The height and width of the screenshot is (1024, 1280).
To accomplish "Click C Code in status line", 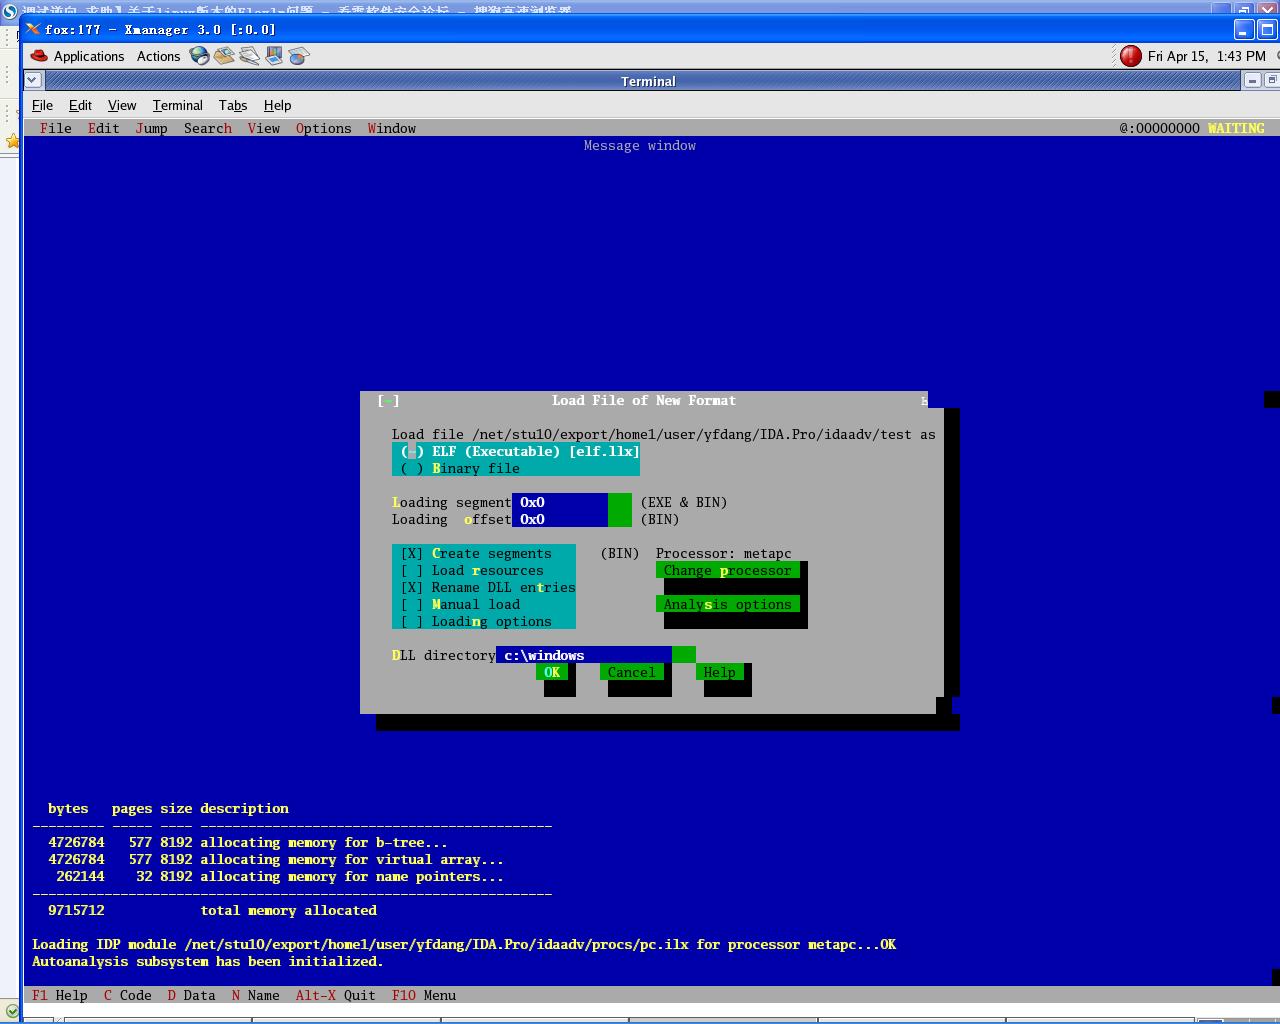I will 128,995.
